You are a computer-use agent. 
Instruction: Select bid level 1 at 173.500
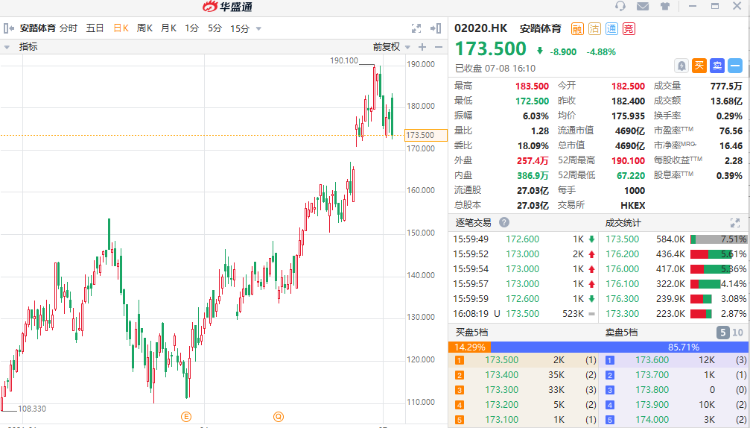click(524, 360)
